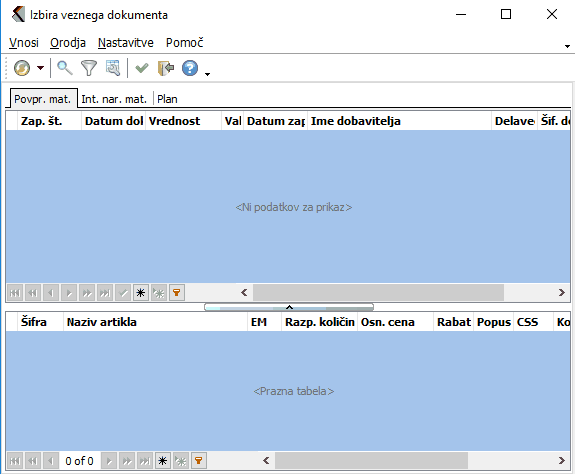The height and width of the screenshot is (474, 575).
Task: Open help via blue question icon
Action: point(190,68)
